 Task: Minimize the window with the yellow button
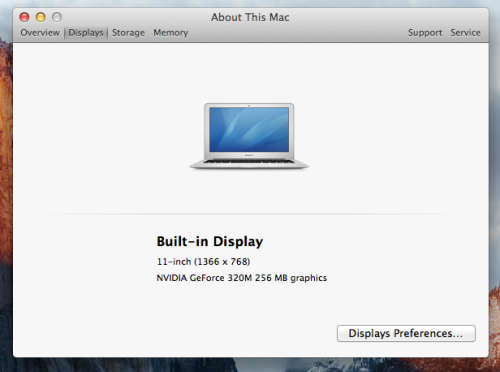point(41,17)
